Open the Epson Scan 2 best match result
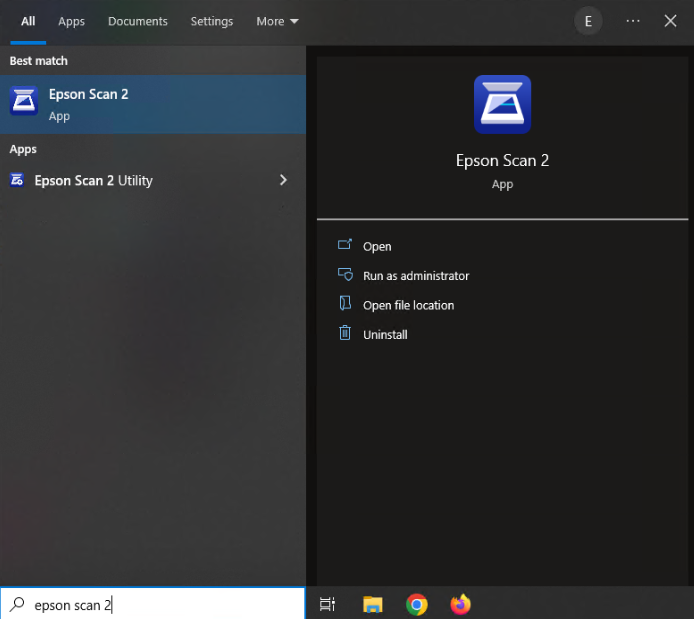Viewport: 694px width, 619px height. (x=153, y=104)
